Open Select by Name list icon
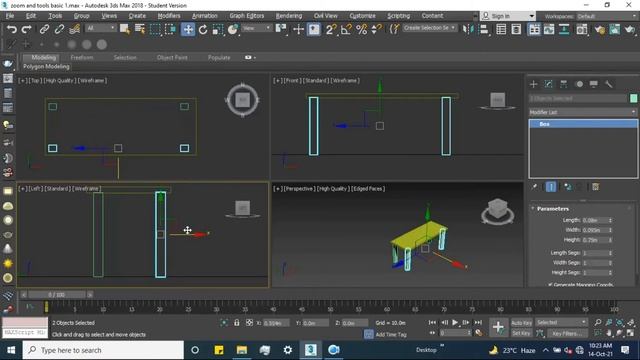 click(140, 29)
